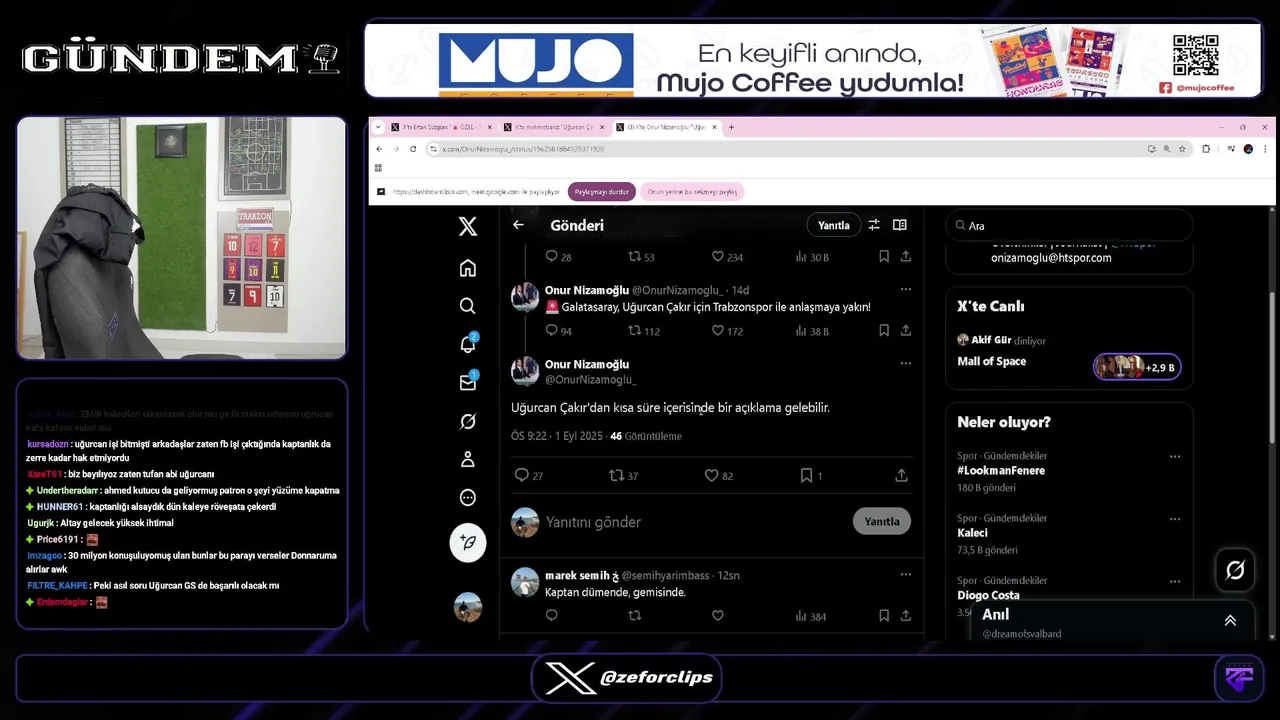Focus the Ara search field

click(x=1069, y=226)
